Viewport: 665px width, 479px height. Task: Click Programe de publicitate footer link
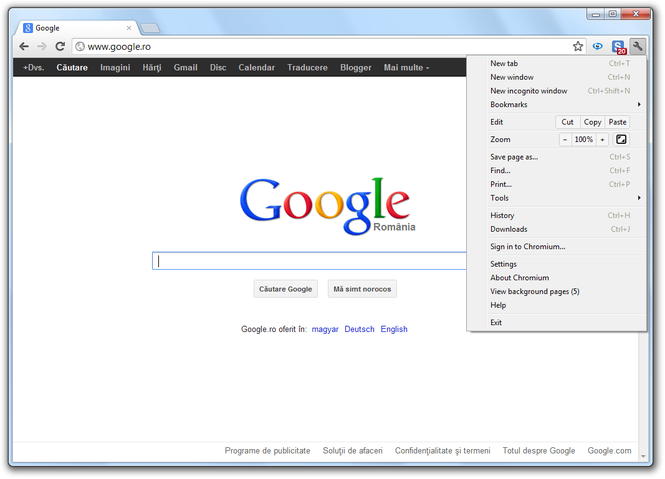pyautogui.click(x=267, y=451)
